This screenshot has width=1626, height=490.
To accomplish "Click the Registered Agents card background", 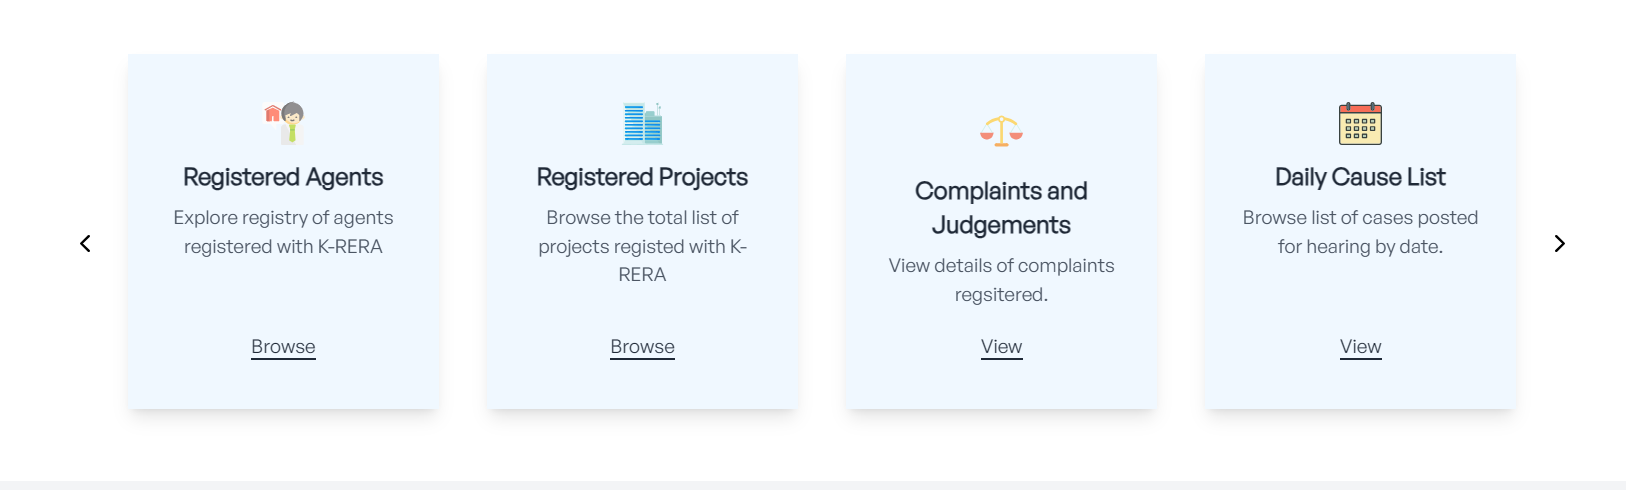I will pyautogui.click(x=283, y=300).
